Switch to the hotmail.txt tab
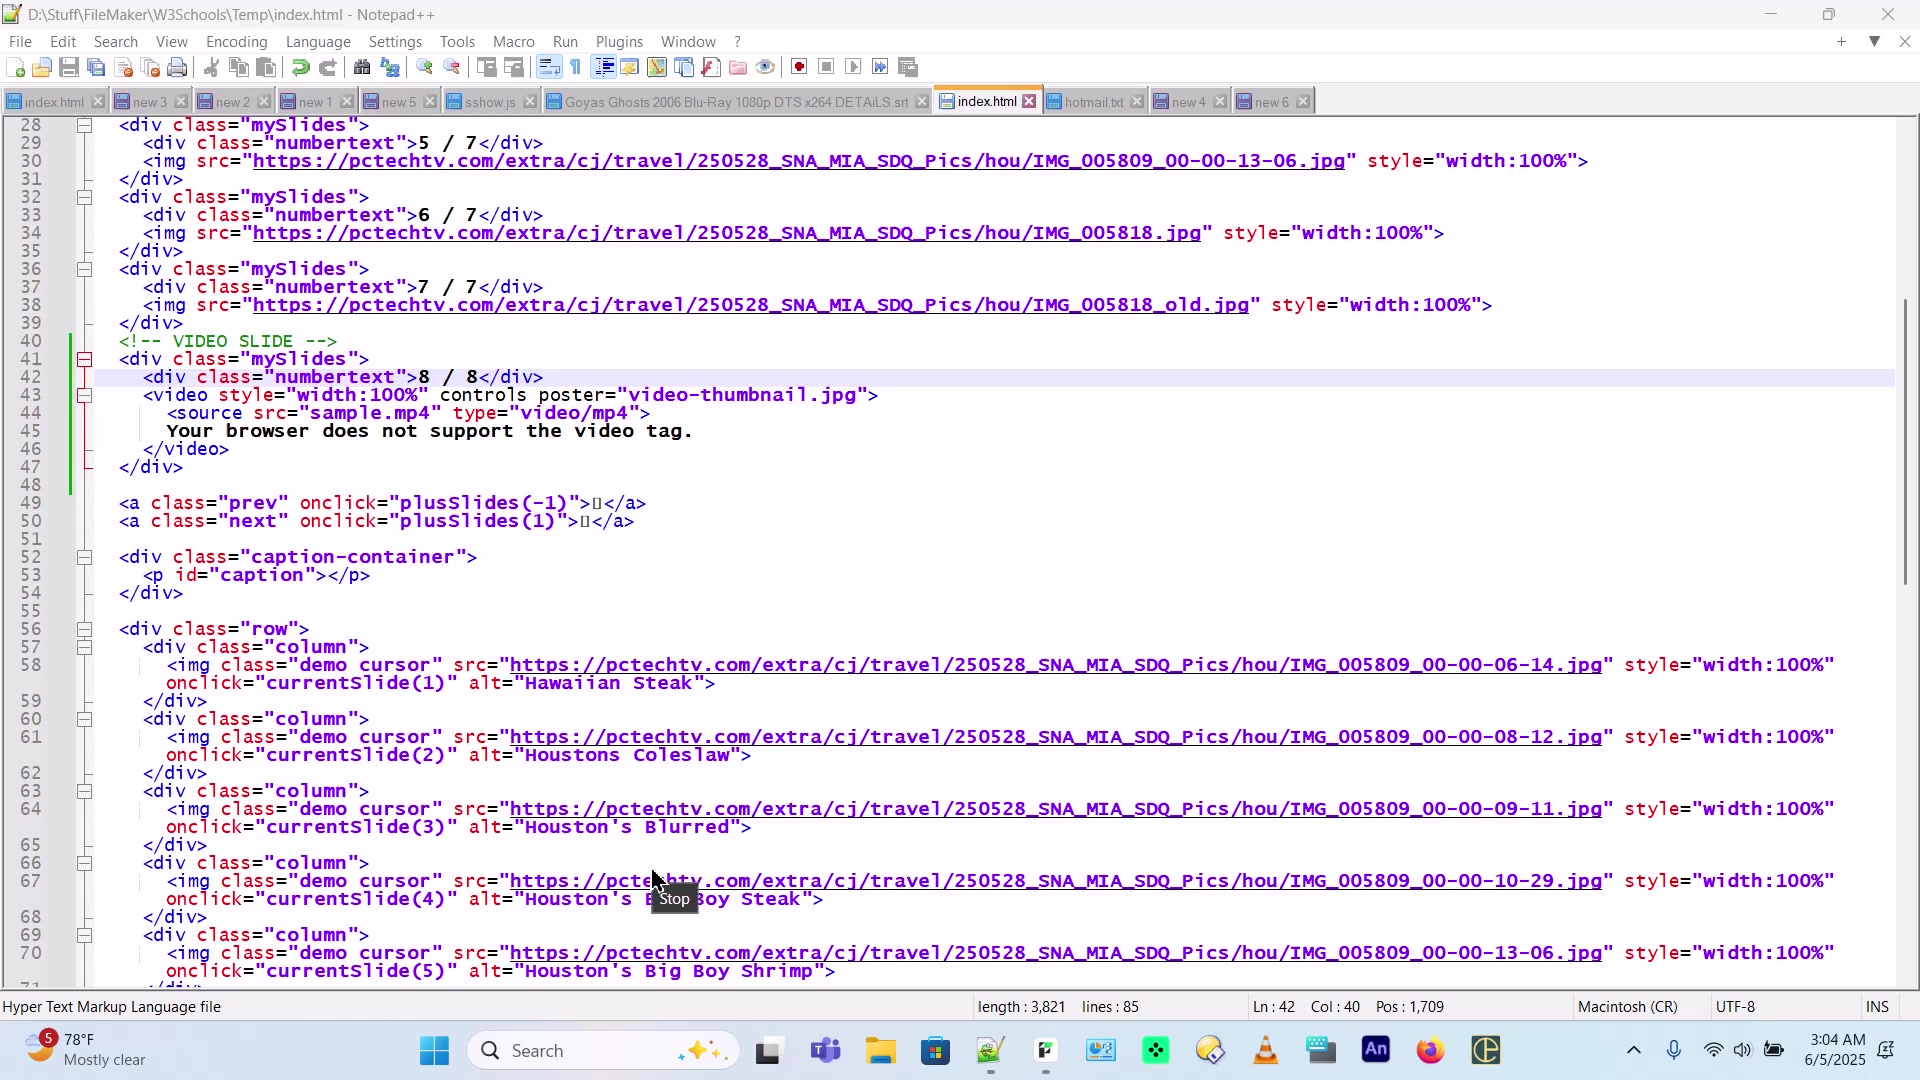This screenshot has width=1920, height=1080. 1094,102
